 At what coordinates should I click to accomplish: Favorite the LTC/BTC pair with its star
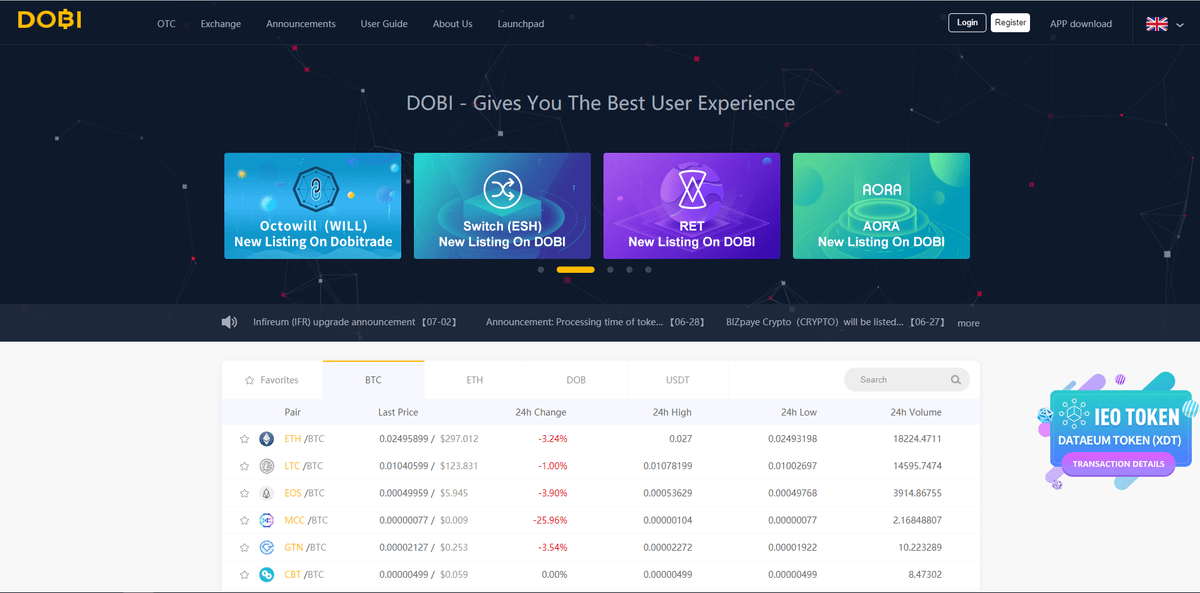[244, 466]
